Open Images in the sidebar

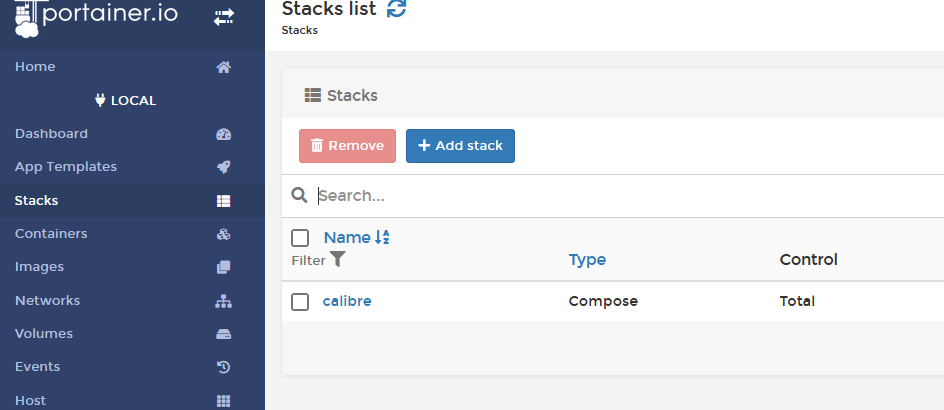tap(40, 267)
